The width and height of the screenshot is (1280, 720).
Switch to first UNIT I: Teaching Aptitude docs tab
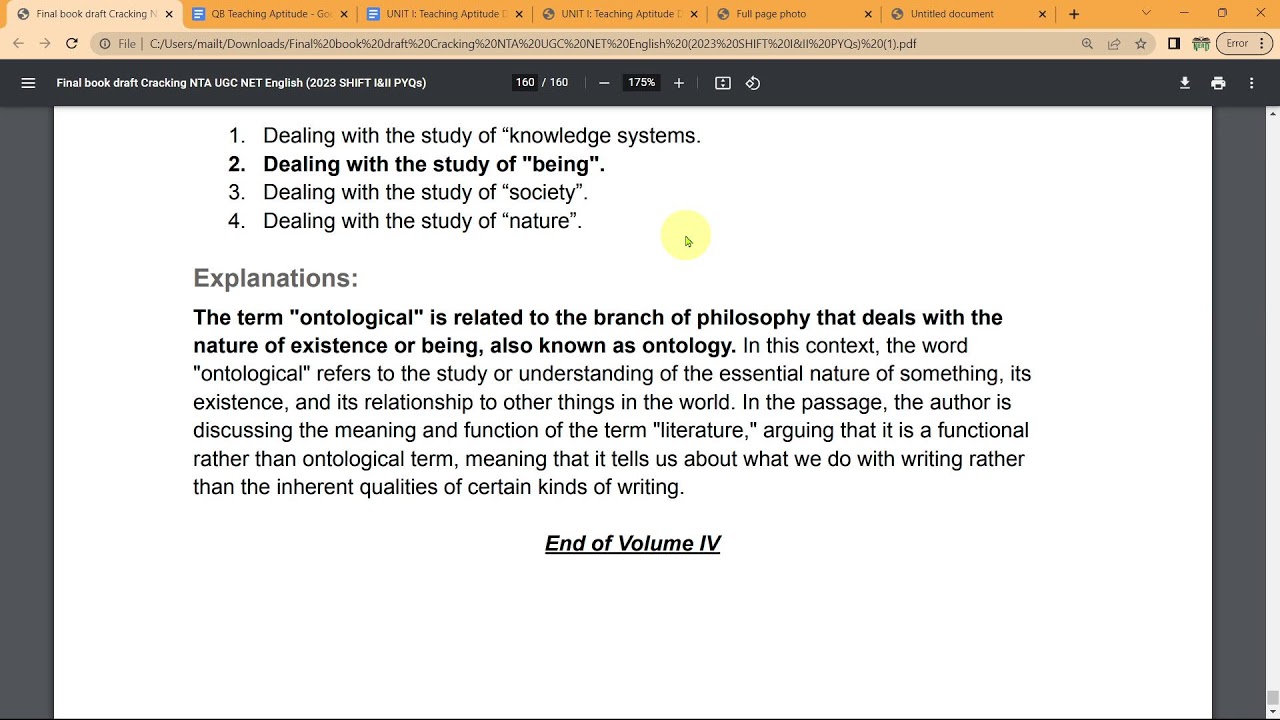click(445, 14)
